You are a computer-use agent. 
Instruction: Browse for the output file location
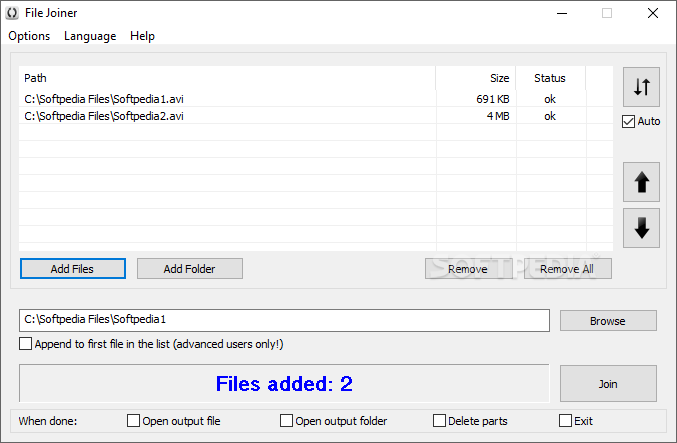pyautogui.click(x=608, y=320)
